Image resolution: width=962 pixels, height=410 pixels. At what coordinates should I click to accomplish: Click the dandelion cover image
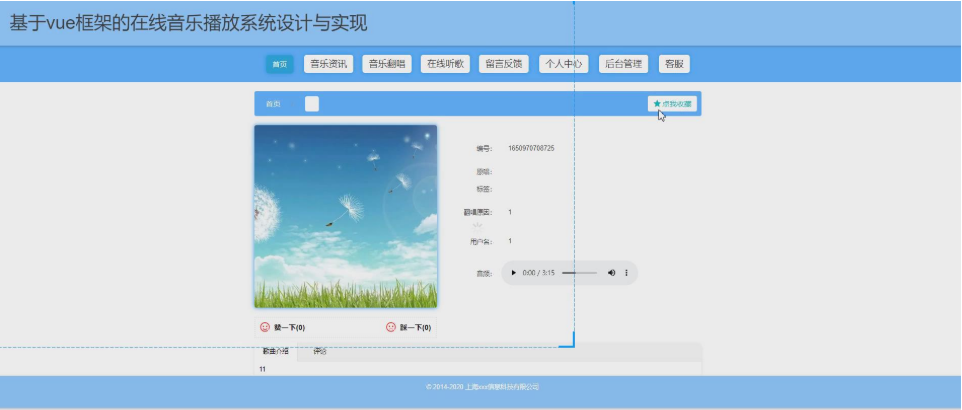click(x=345, y=217)
